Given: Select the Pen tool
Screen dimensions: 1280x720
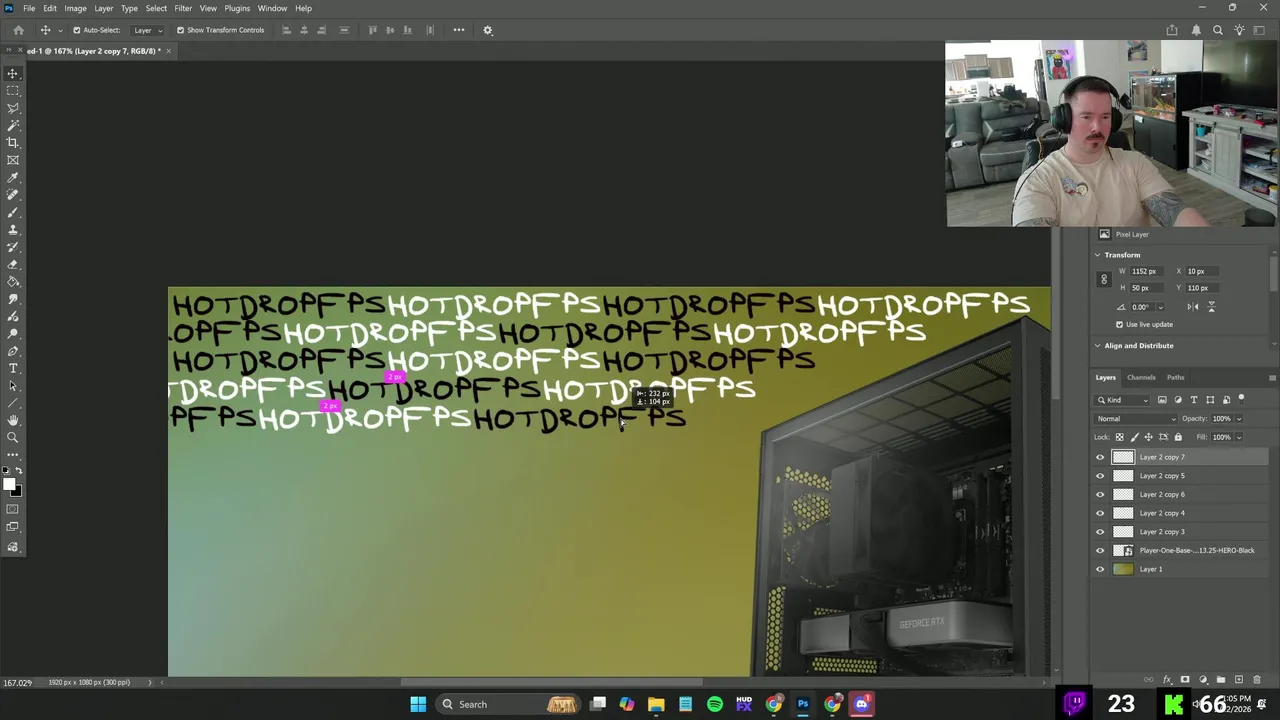Looking at the screenshot, I should [x=13, y=351].
